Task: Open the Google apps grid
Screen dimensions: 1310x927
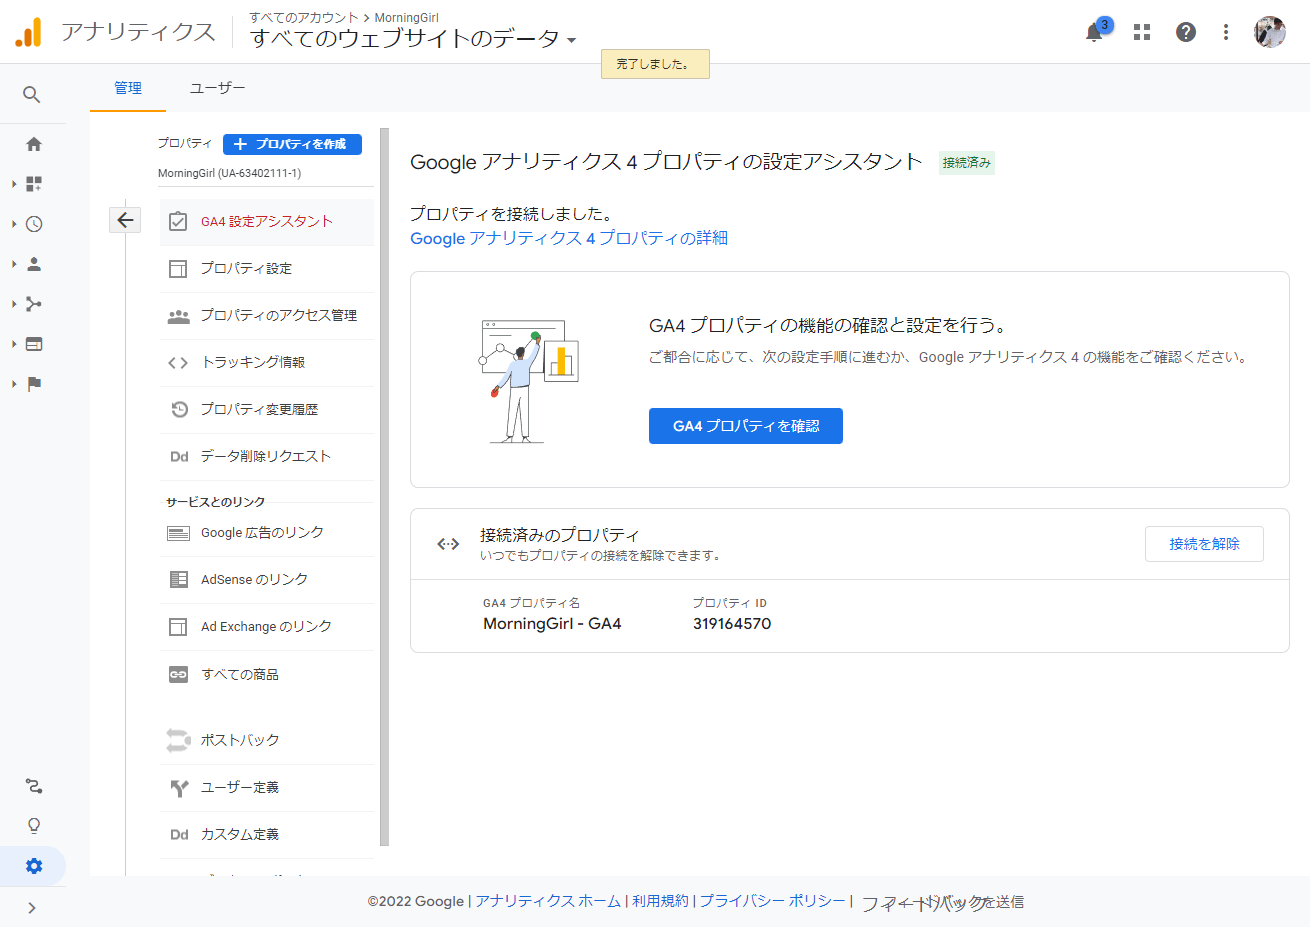Action: pos(1142,32)
